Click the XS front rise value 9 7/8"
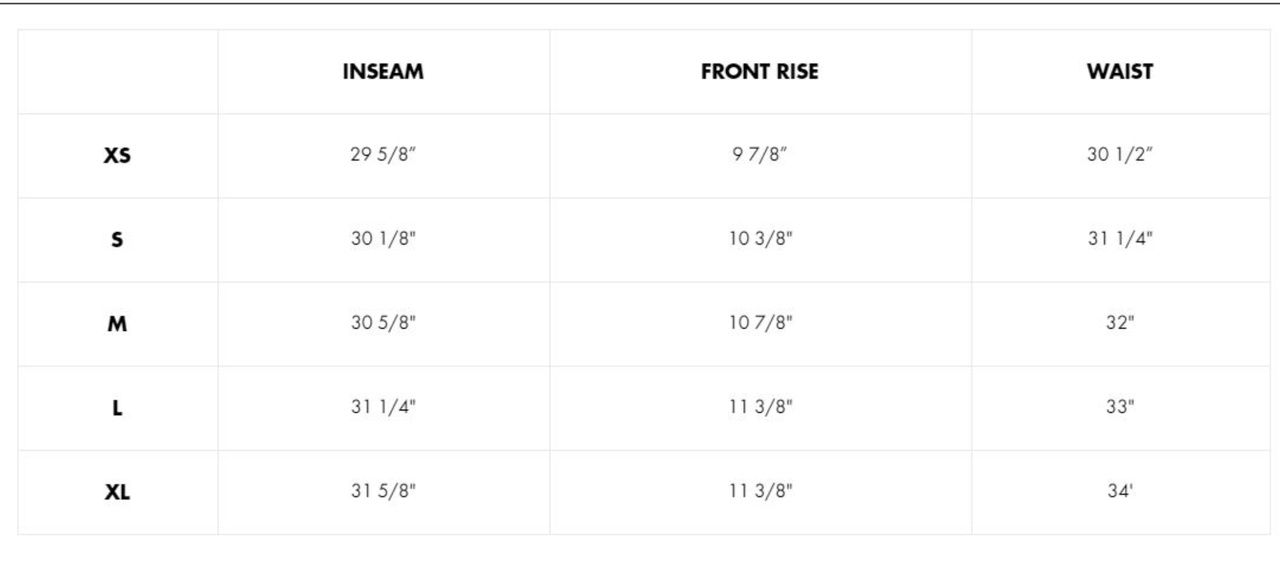 [x=760, y=156]
